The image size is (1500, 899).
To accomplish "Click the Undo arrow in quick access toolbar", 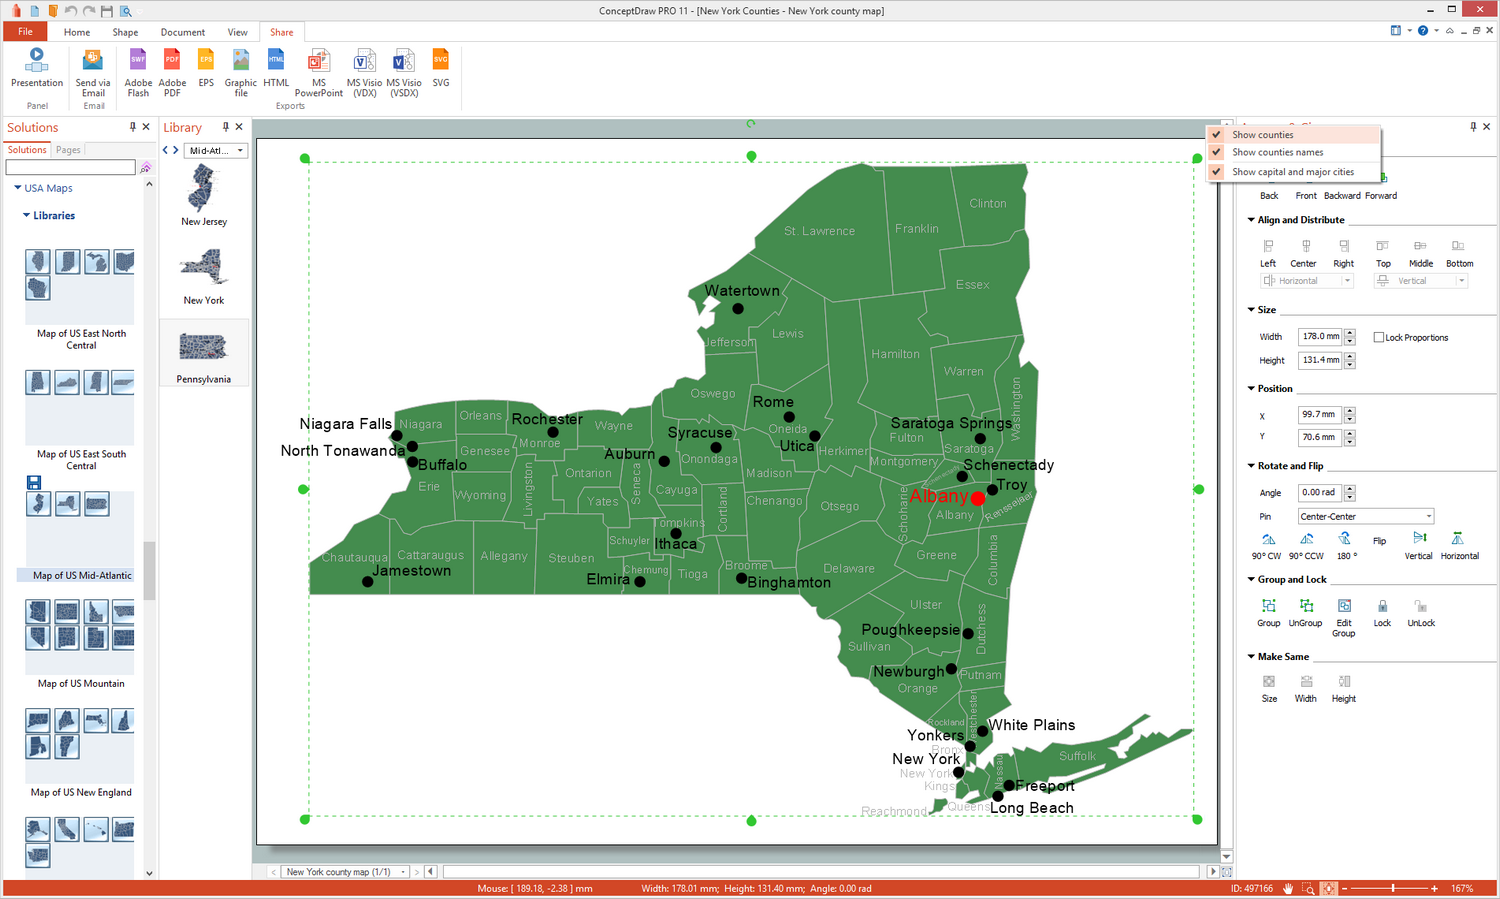I will (x=71, y=11).
